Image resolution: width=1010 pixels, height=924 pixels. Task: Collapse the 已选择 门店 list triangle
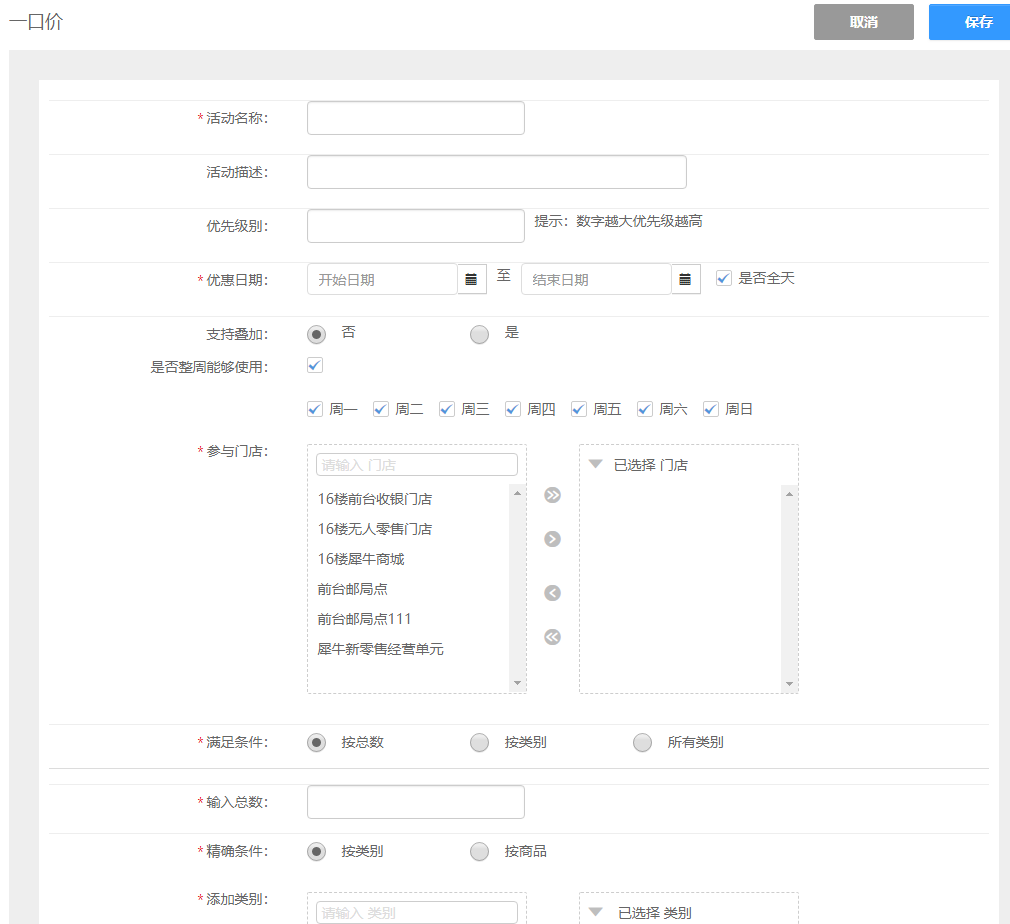596,464
